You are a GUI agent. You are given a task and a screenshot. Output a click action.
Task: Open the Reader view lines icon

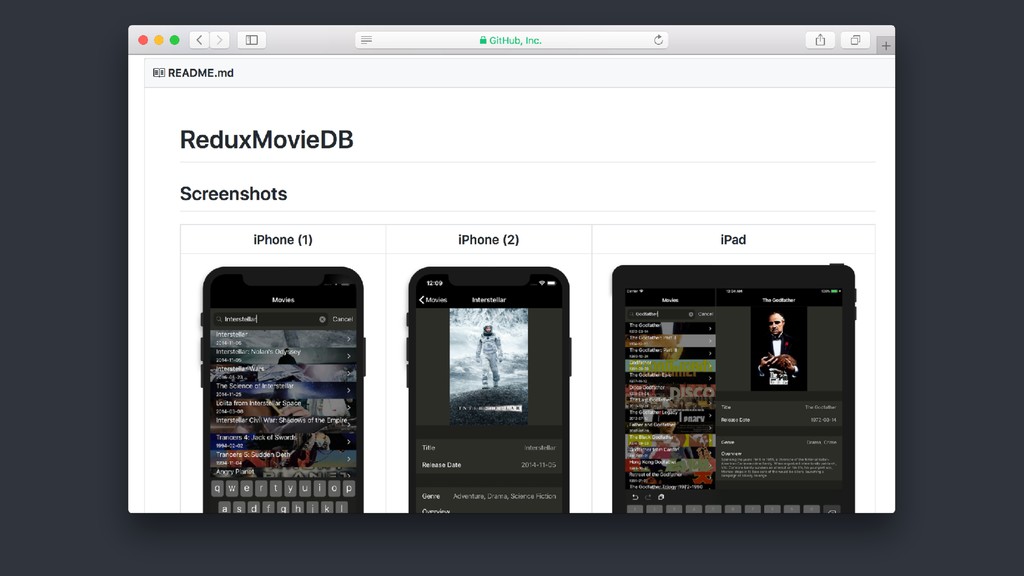click(366, 40)
